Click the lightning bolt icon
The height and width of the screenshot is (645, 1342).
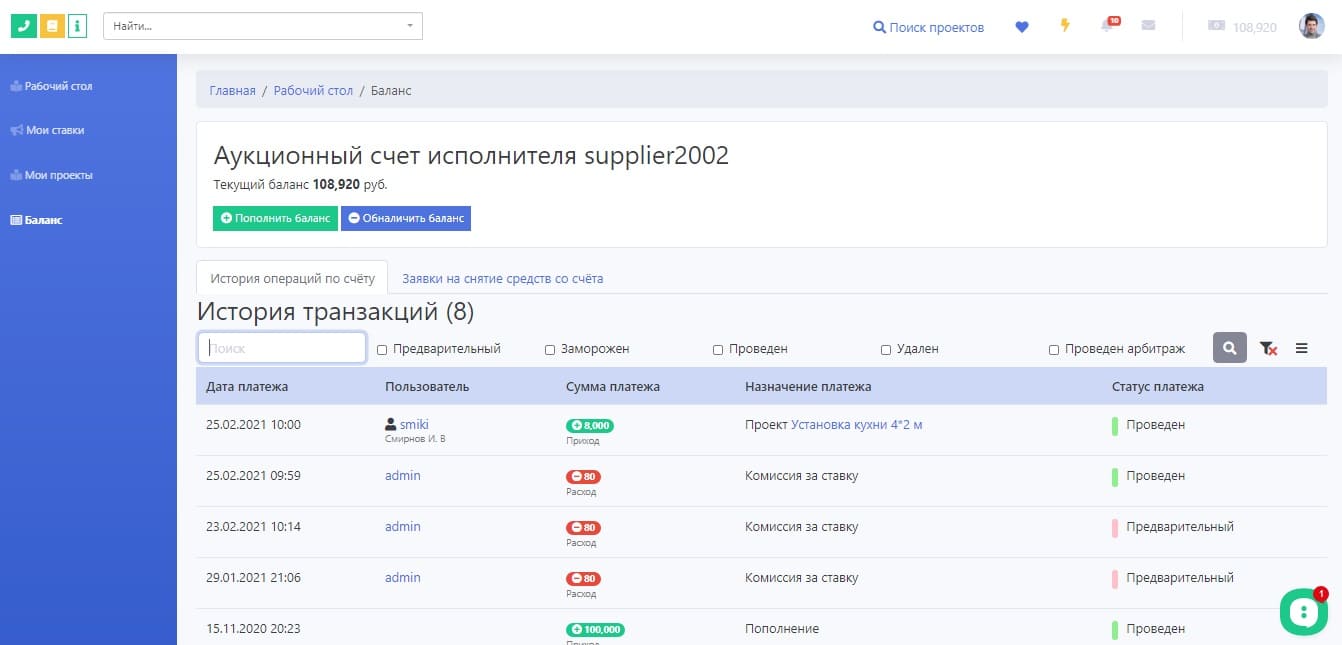1065,26
